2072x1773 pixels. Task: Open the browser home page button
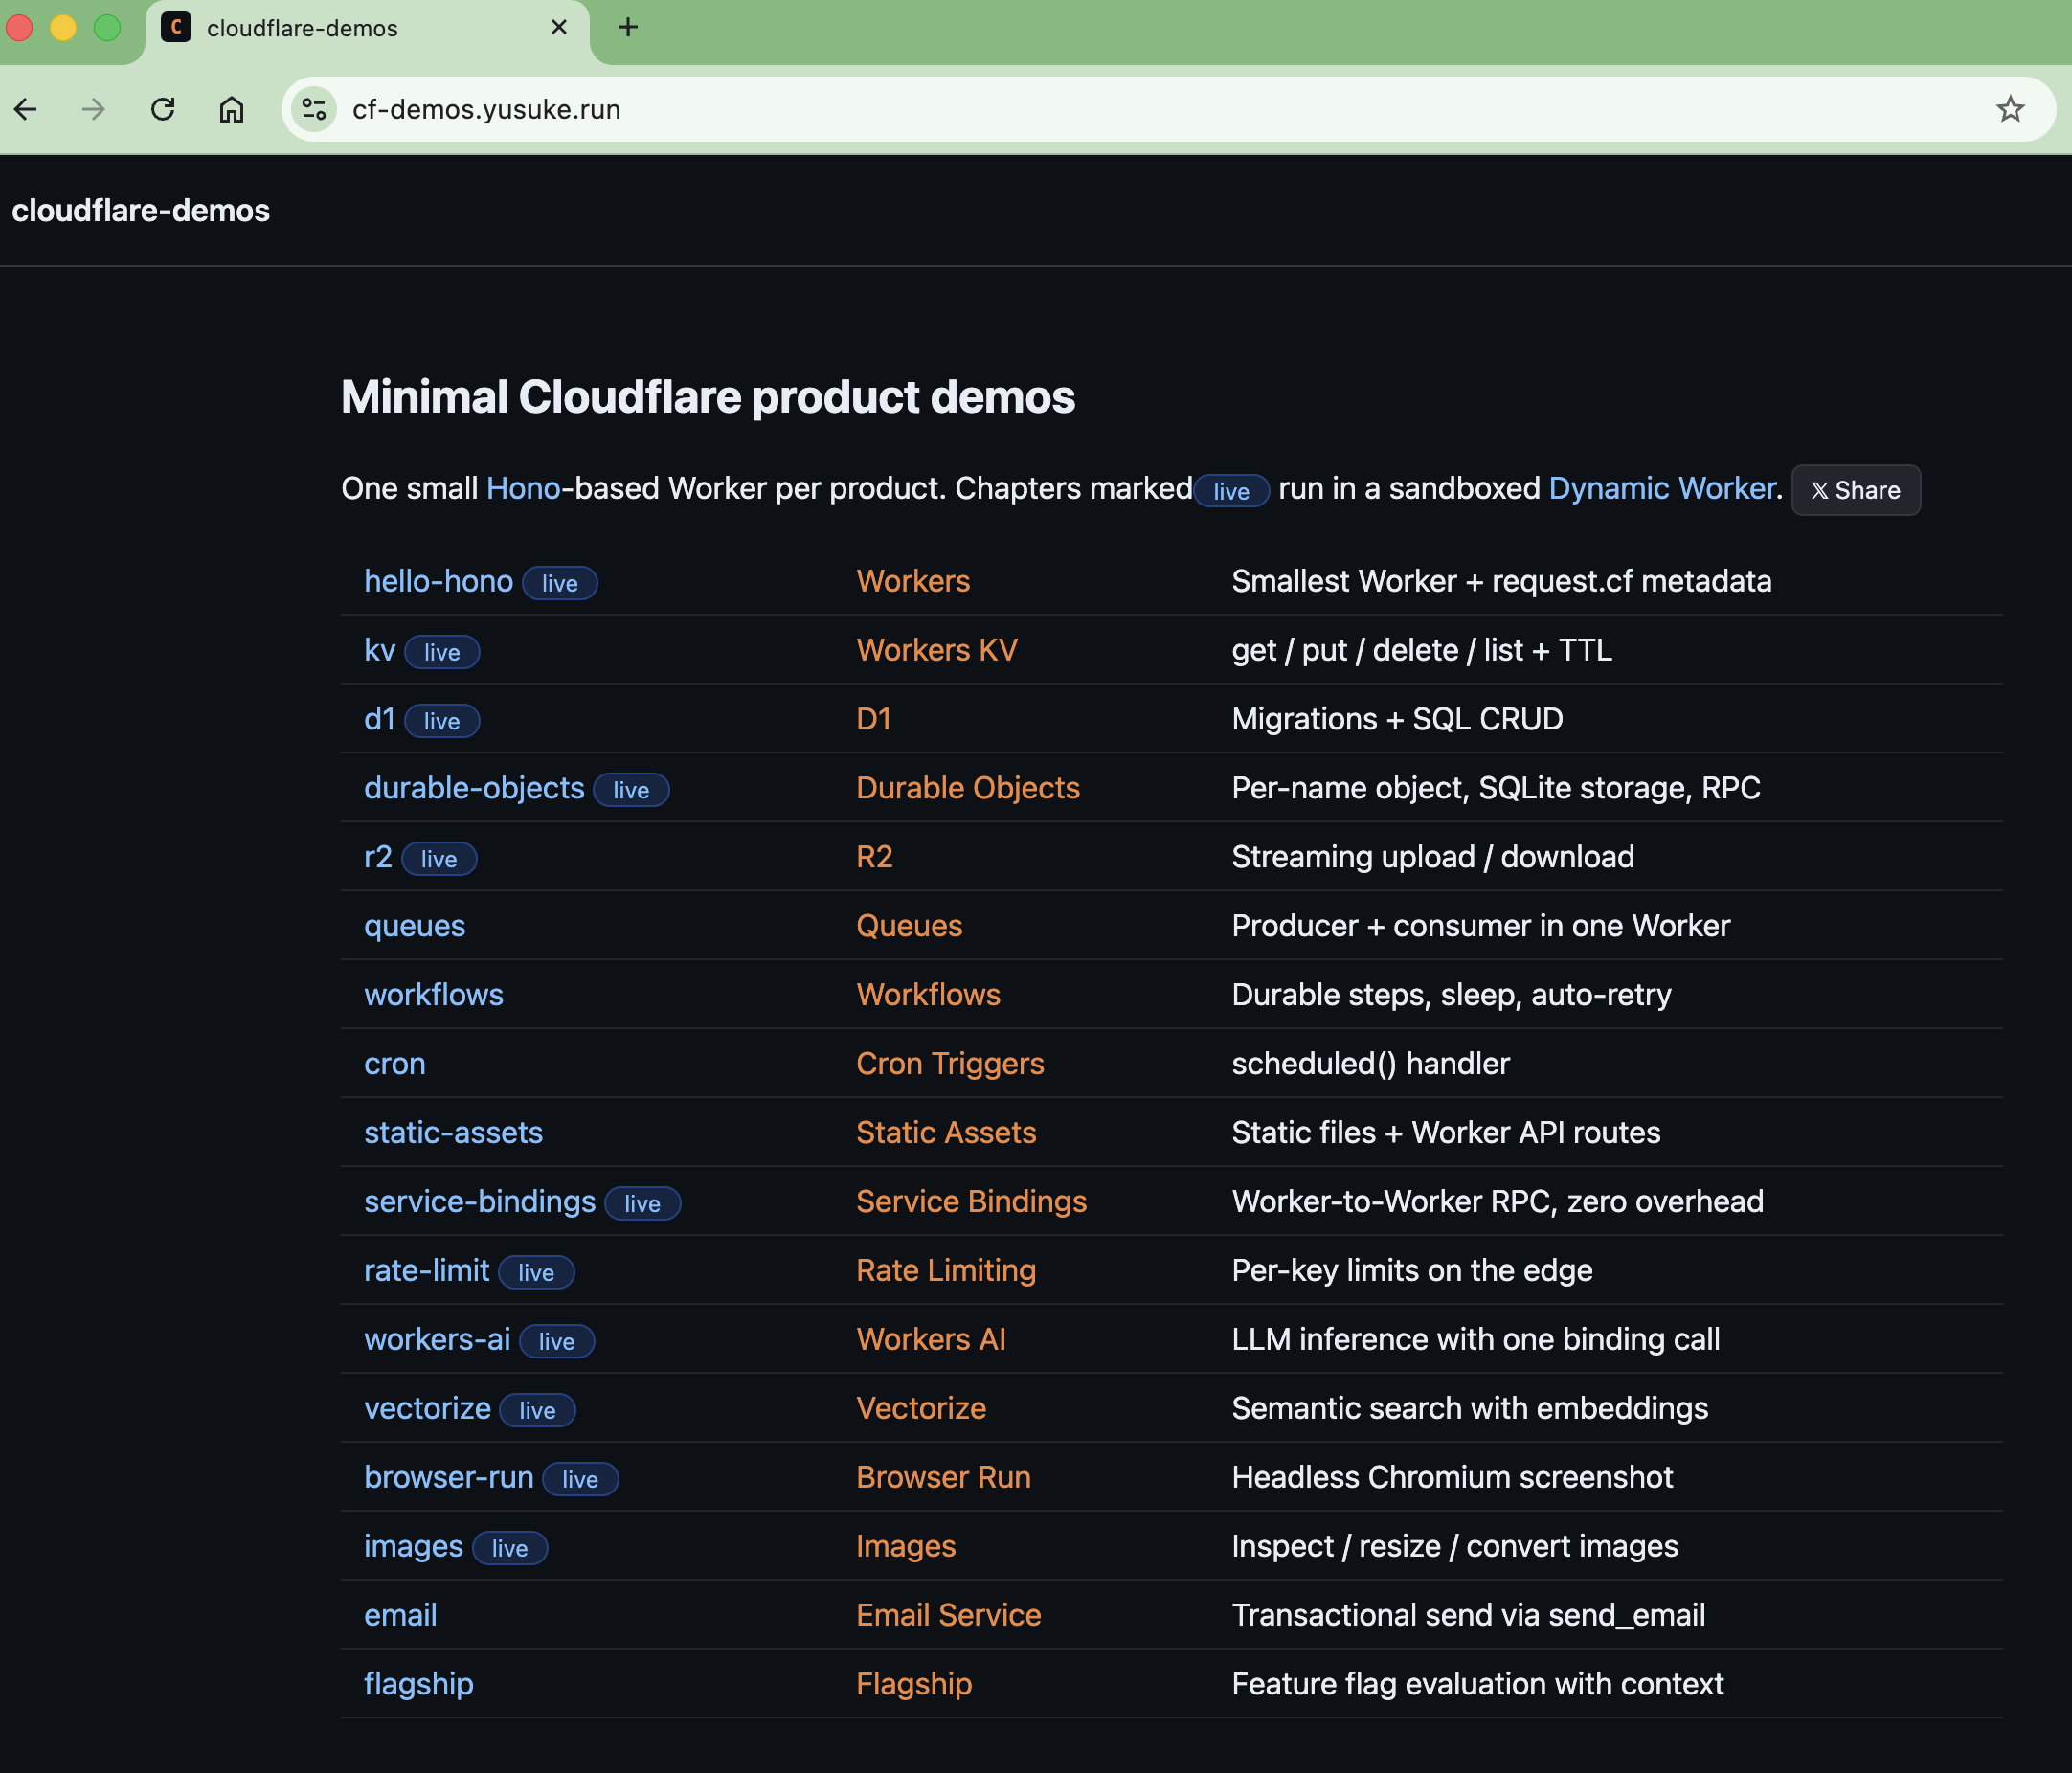pos(232,109)
